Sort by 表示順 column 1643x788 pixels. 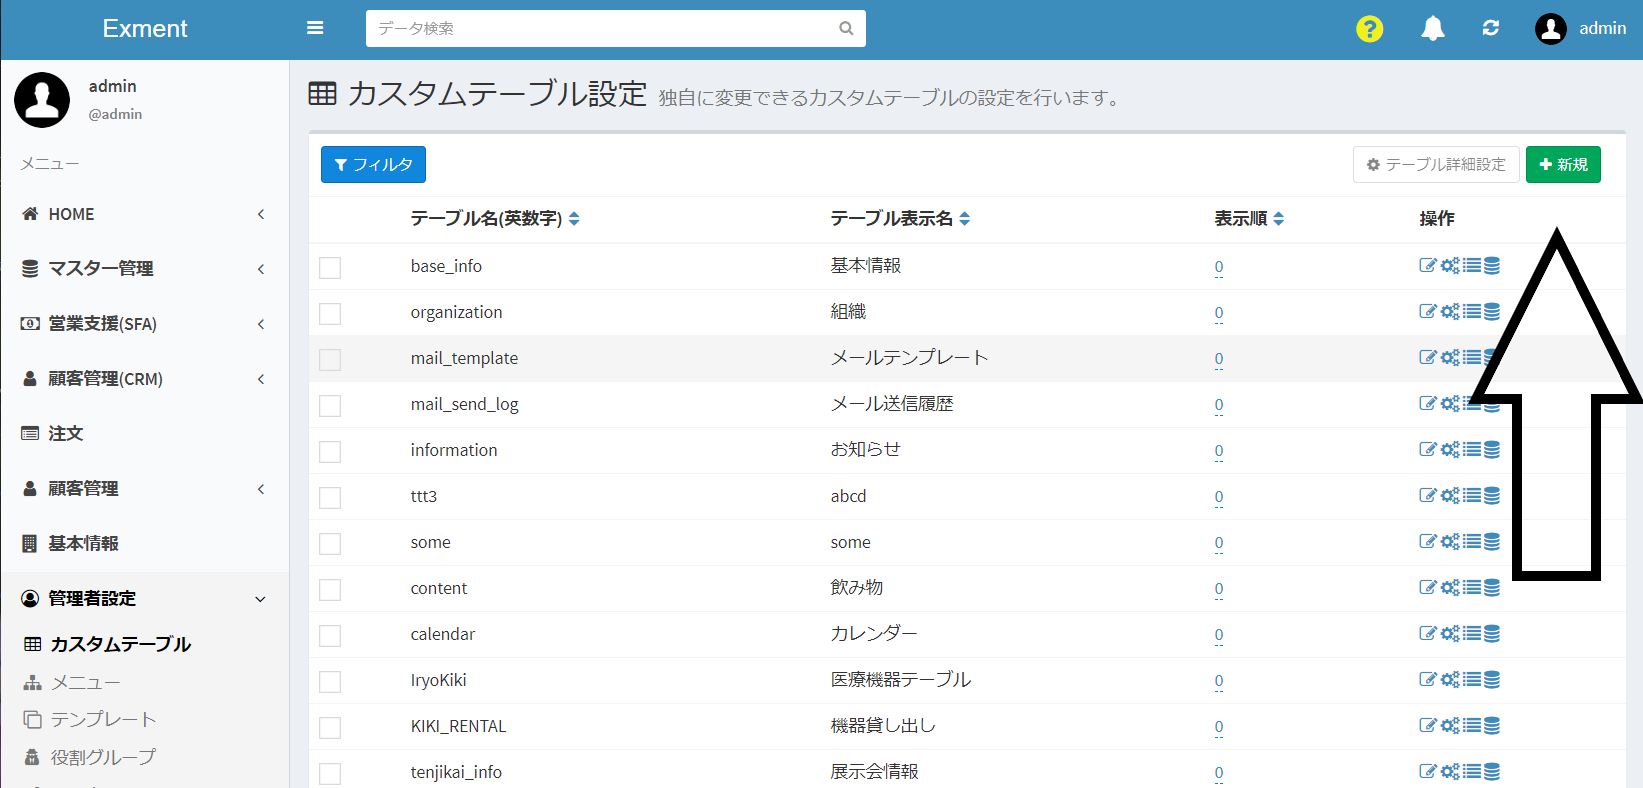[1279, 219]
